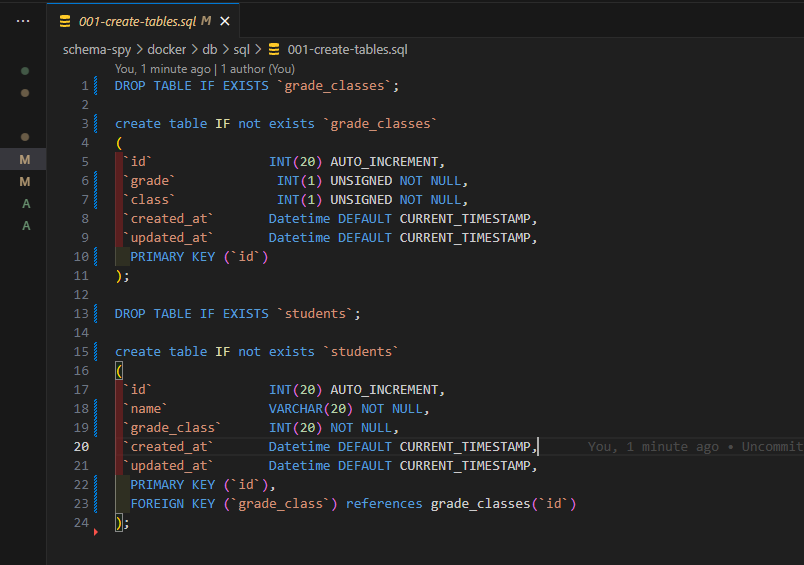Click '`grade`' column name on line 6
The width and height of the screenshot is (804, 565).
149,180
